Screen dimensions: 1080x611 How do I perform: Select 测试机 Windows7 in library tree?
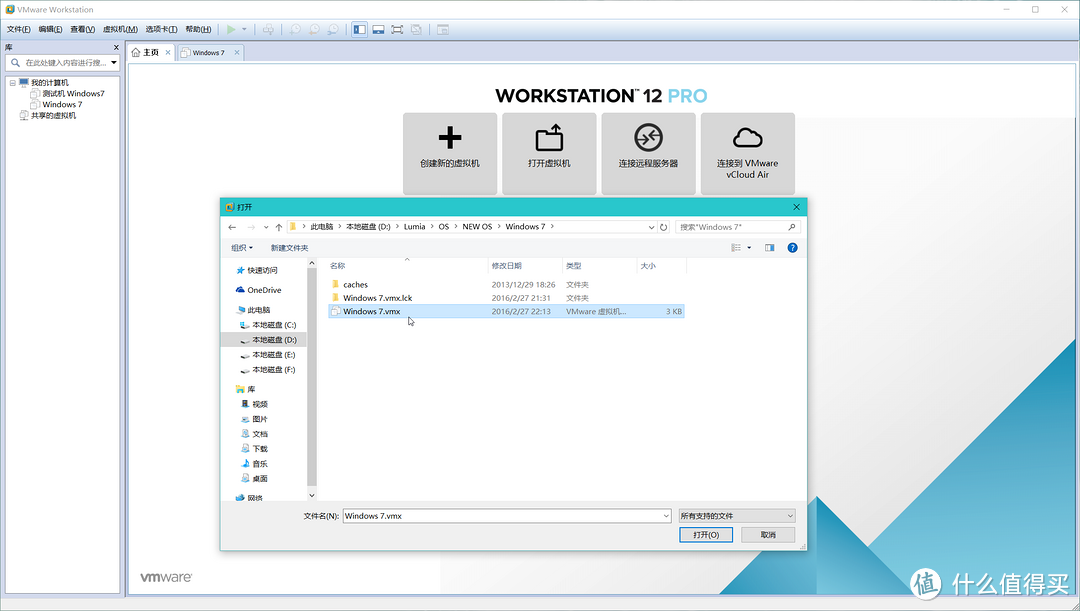pos(73,94)
